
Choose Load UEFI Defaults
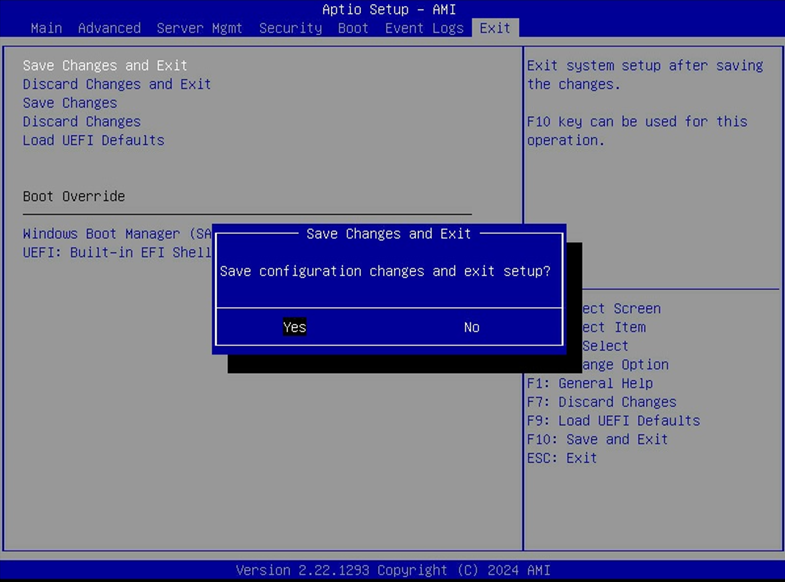click(x=93, y=140)
